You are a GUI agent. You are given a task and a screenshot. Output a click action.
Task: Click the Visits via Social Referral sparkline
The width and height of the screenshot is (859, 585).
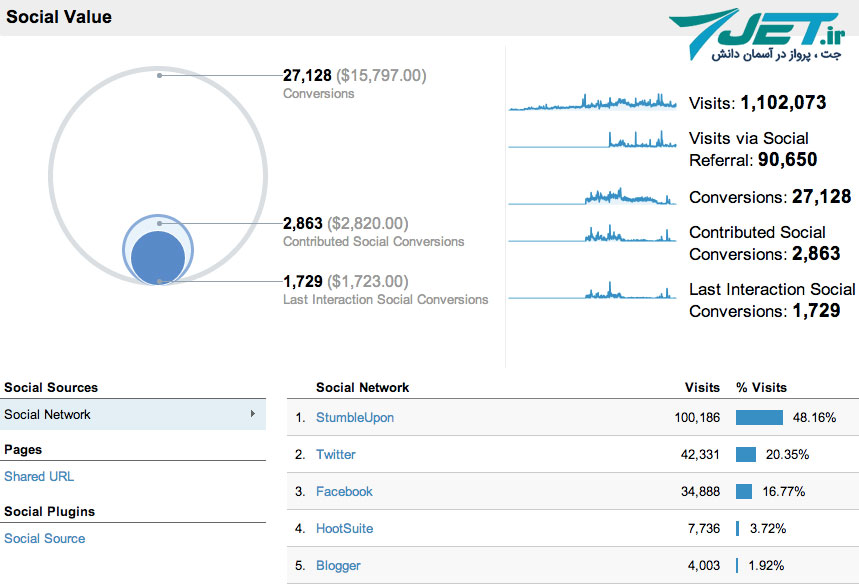(593, 139)
